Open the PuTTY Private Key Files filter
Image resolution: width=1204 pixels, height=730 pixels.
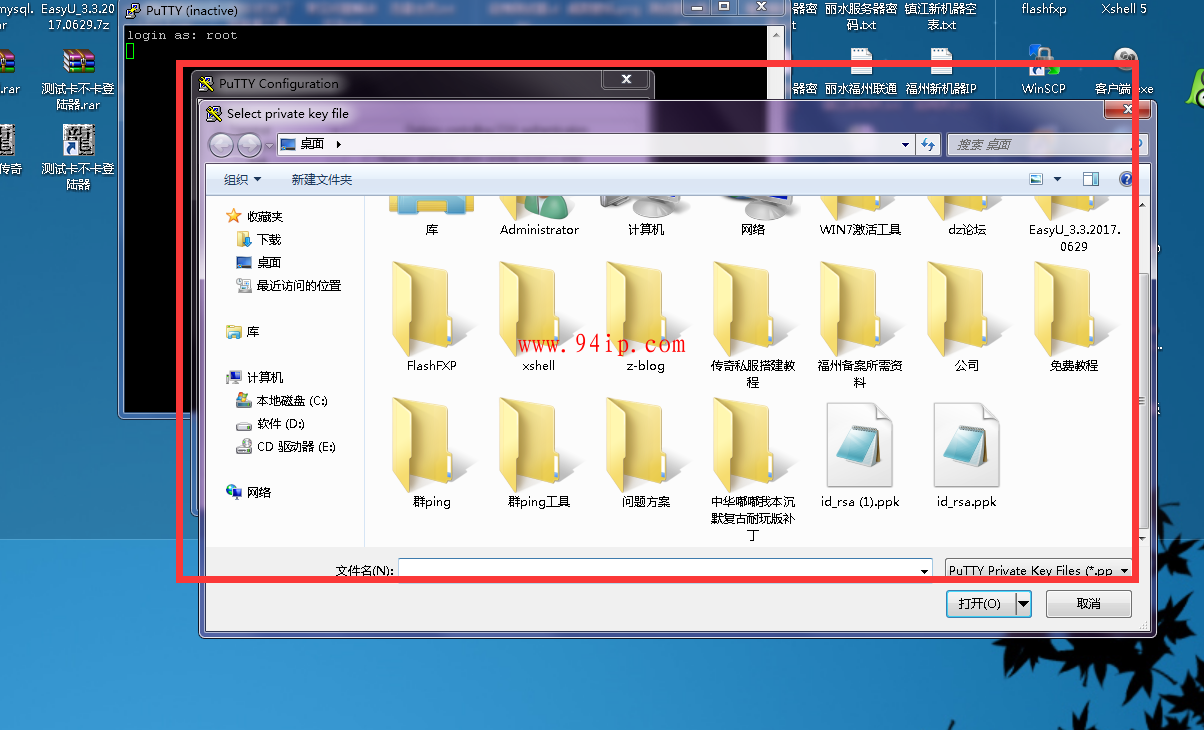[x=1039, y=570]
